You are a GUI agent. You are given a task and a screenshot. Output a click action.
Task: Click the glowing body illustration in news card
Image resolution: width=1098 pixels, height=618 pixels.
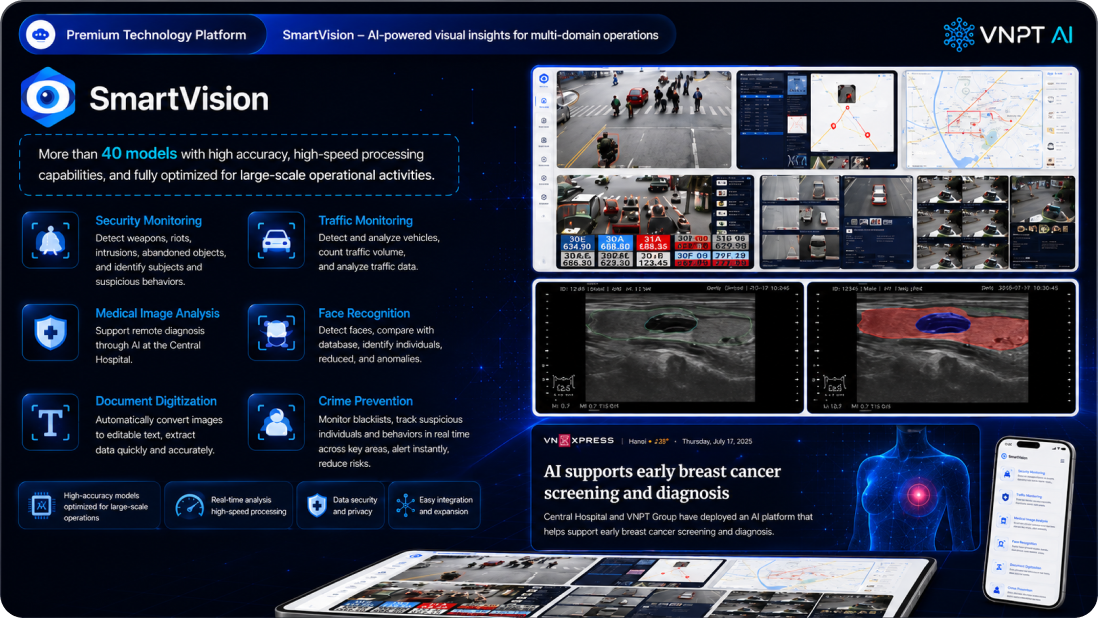(x=912, y=489)
